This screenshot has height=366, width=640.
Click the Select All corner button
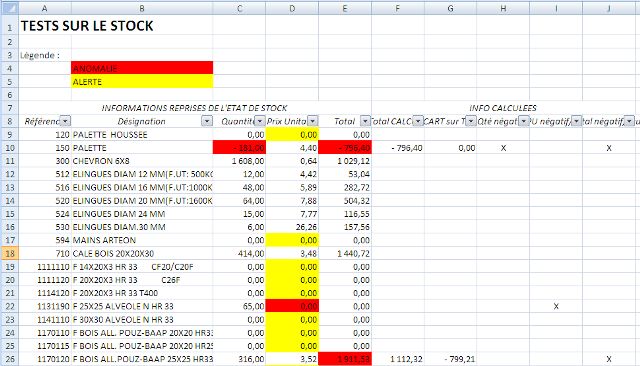pyautogui.click(x=9, y=8)
